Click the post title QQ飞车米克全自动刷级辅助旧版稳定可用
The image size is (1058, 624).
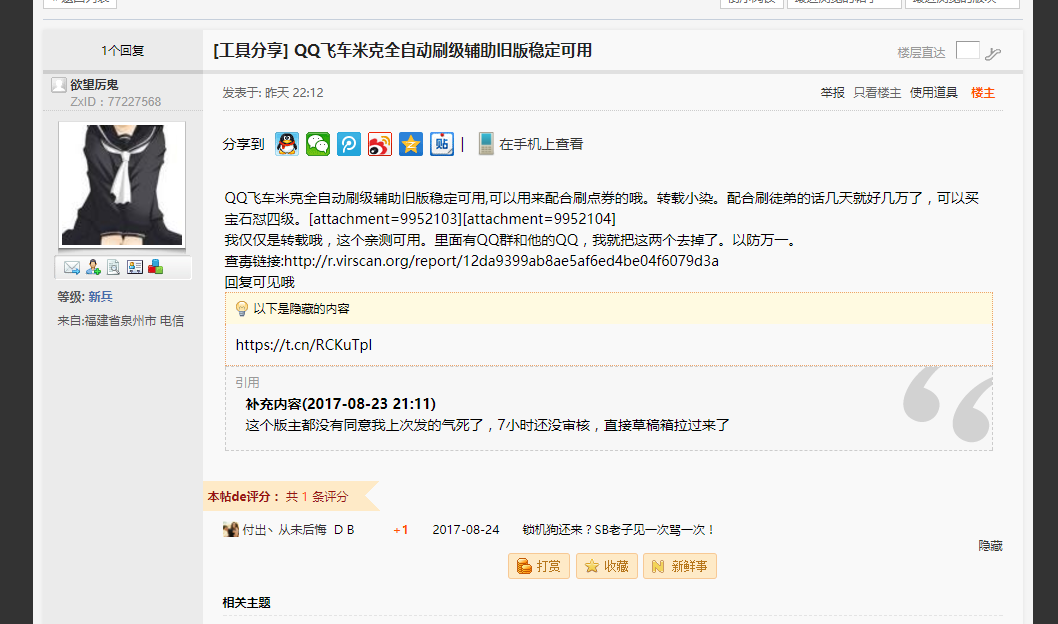pos(443,51)
